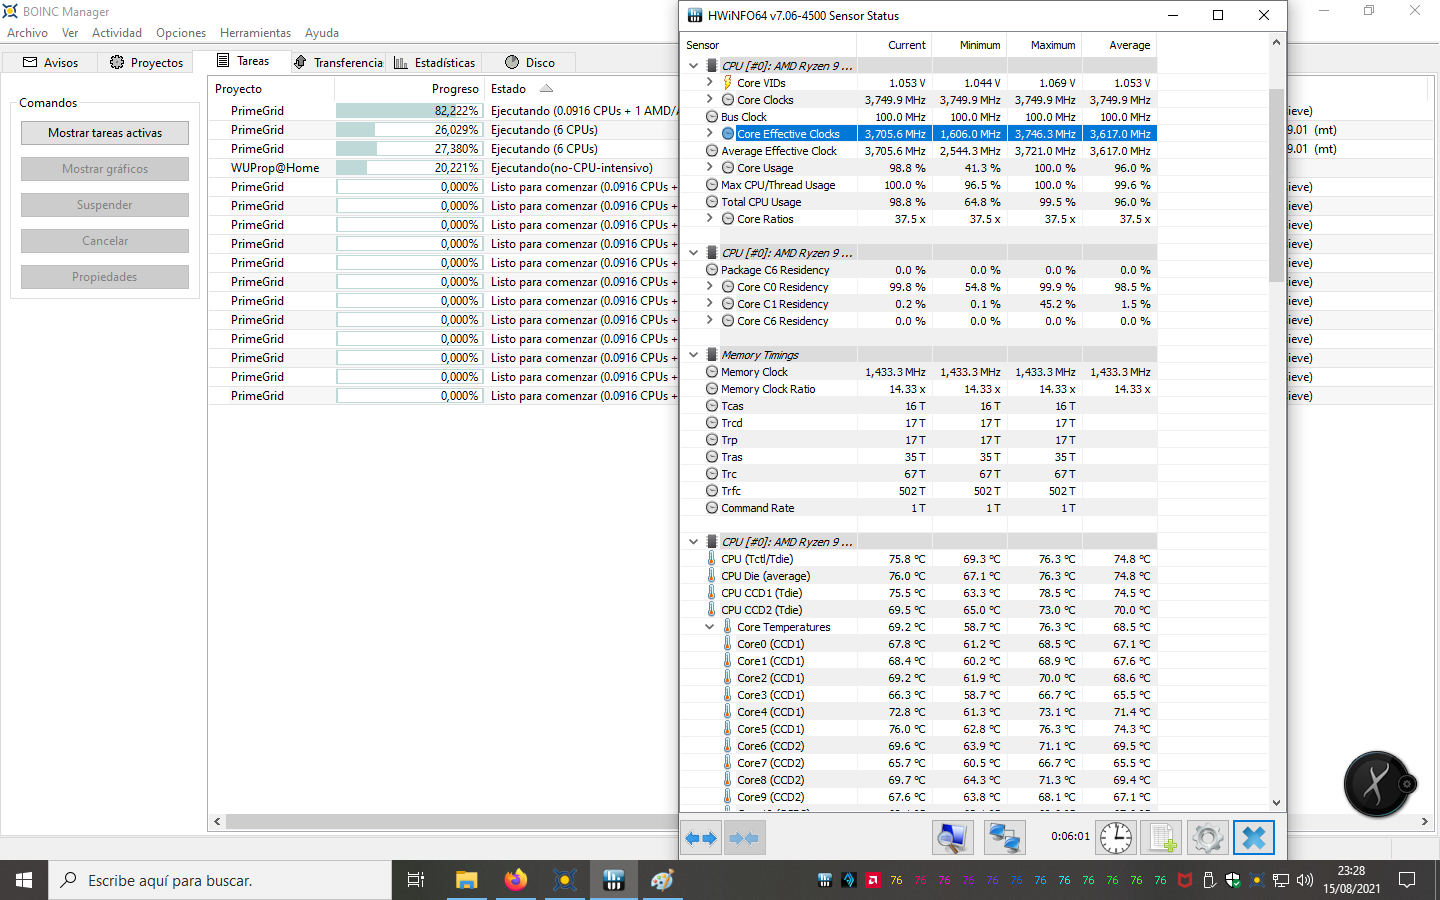Click the Propiedades button
This screenshot has width=1440, height=900.
click(105, 277)
